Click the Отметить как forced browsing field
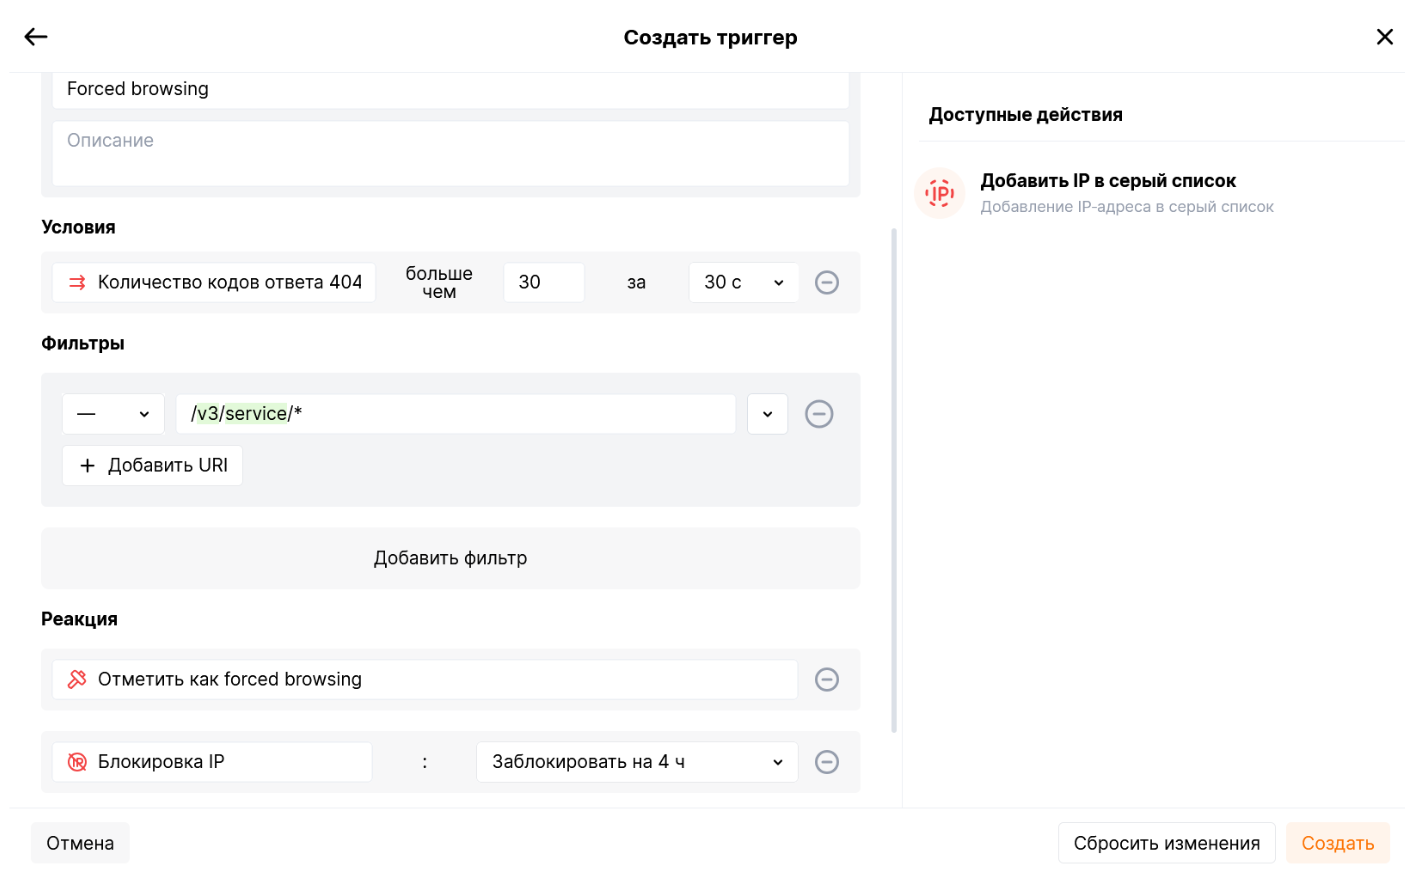1405x876 pixels. coord(425,679)
